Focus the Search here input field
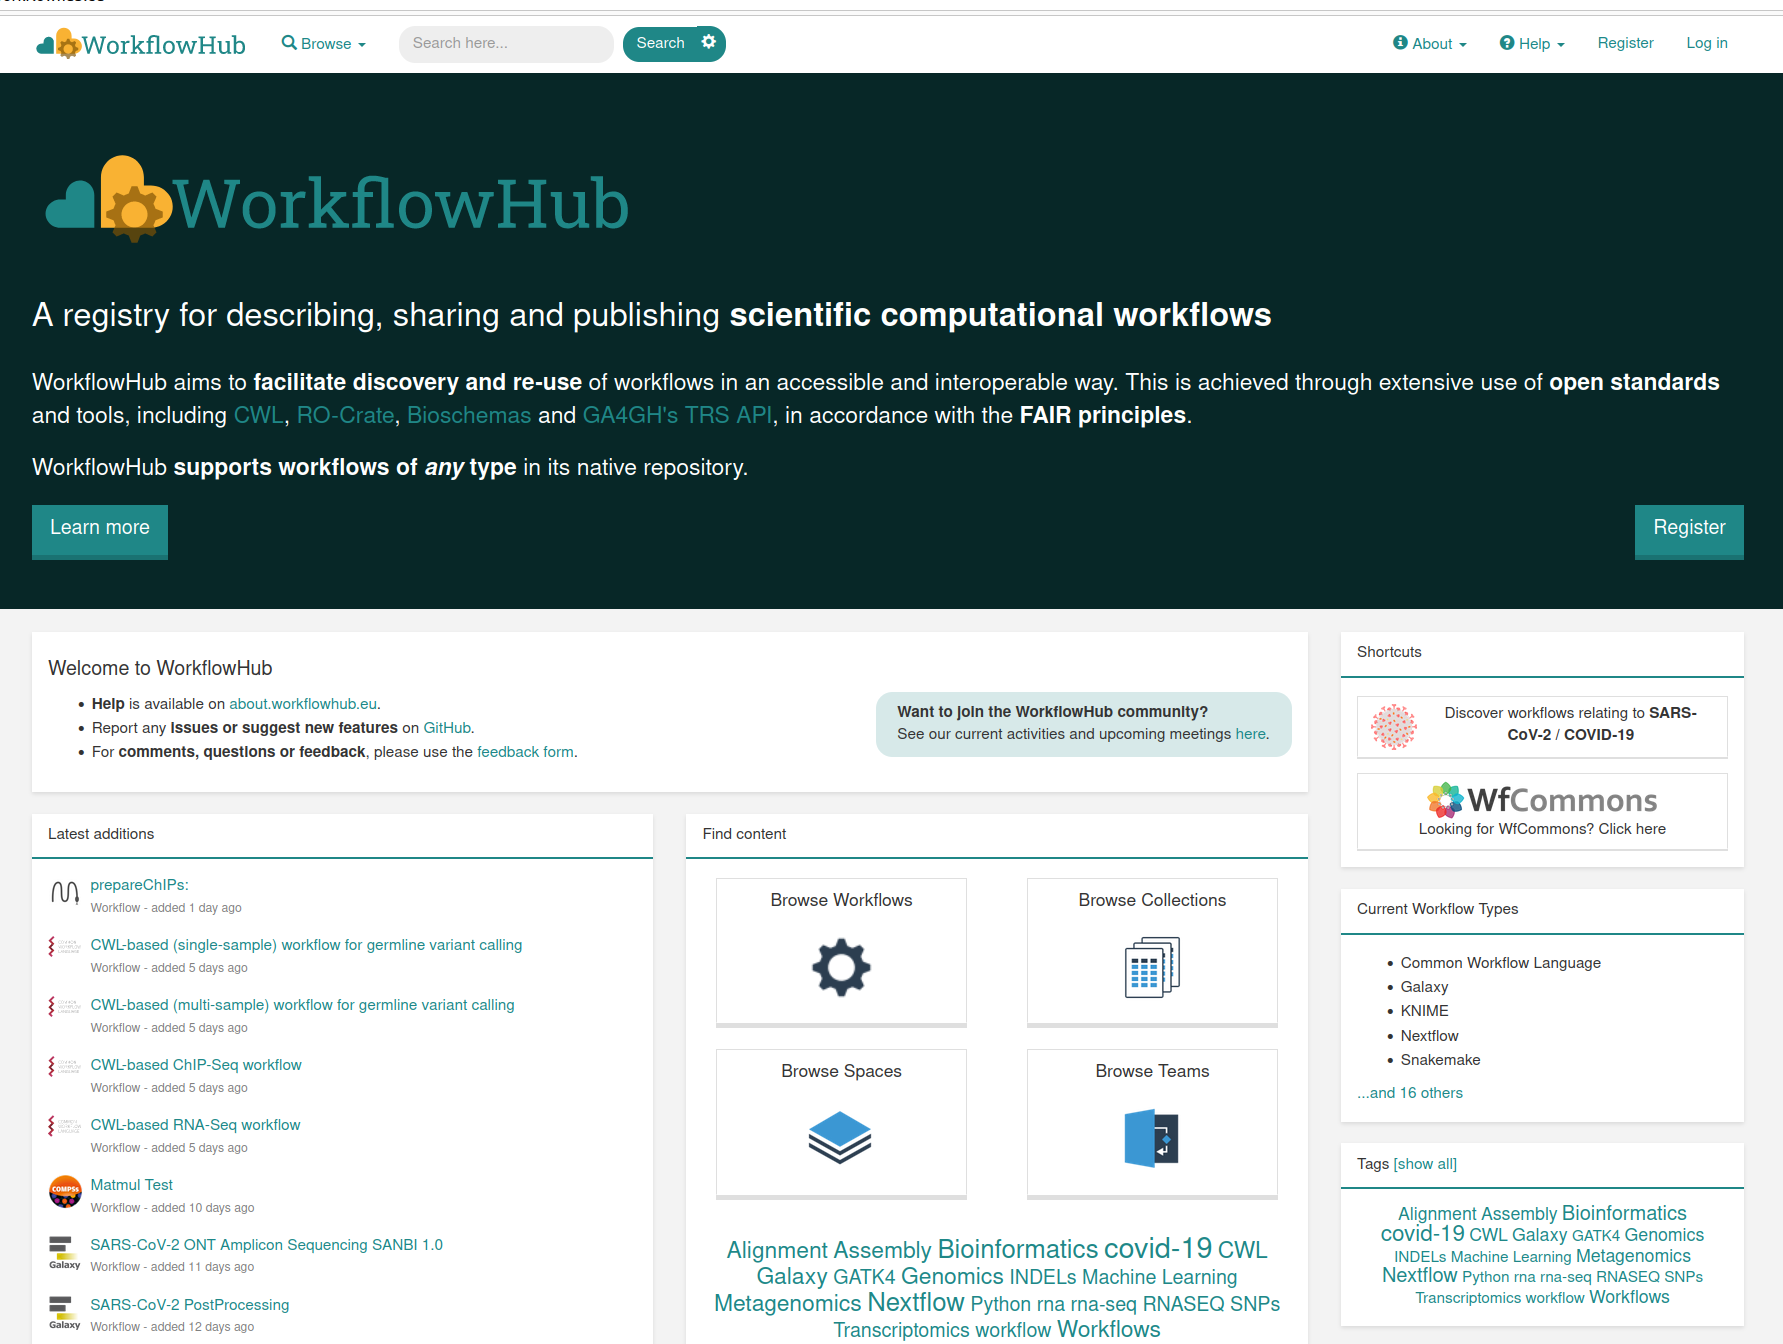Screen dimensions: 1783x1344 pyautogui.click(x=506, y=44)
